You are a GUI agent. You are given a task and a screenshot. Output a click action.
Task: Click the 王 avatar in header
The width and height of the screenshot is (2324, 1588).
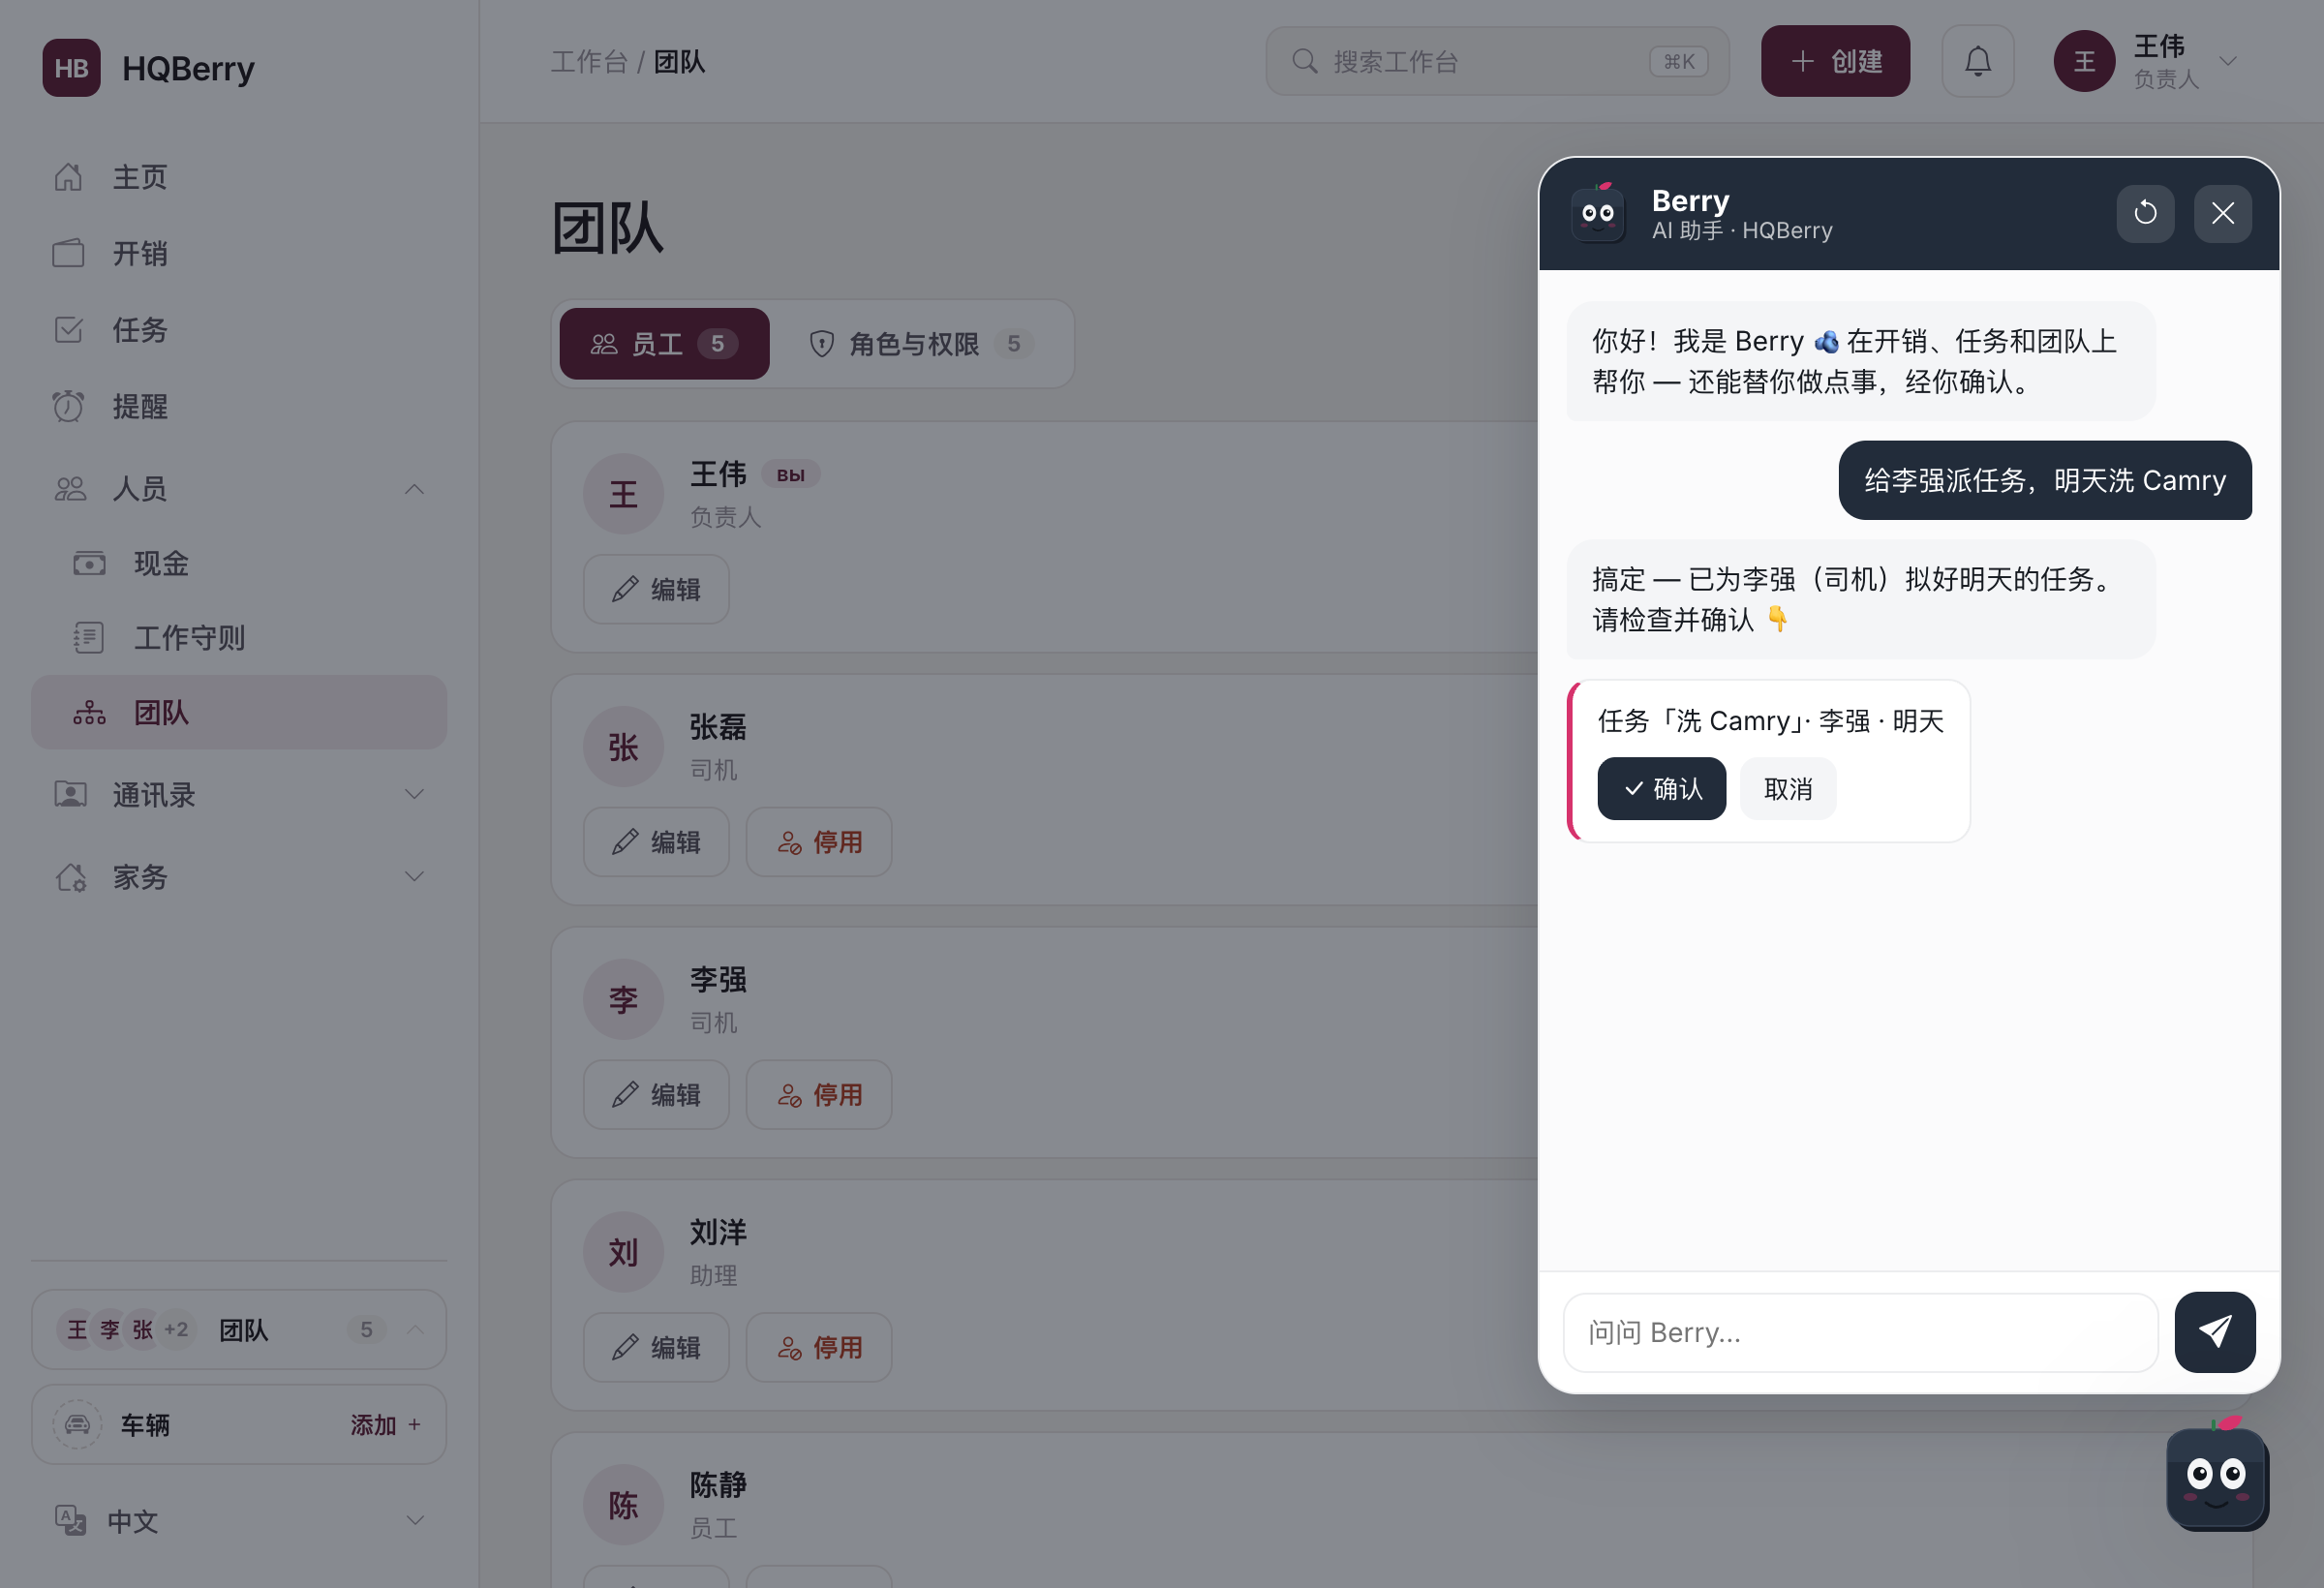pos(2084,61)
